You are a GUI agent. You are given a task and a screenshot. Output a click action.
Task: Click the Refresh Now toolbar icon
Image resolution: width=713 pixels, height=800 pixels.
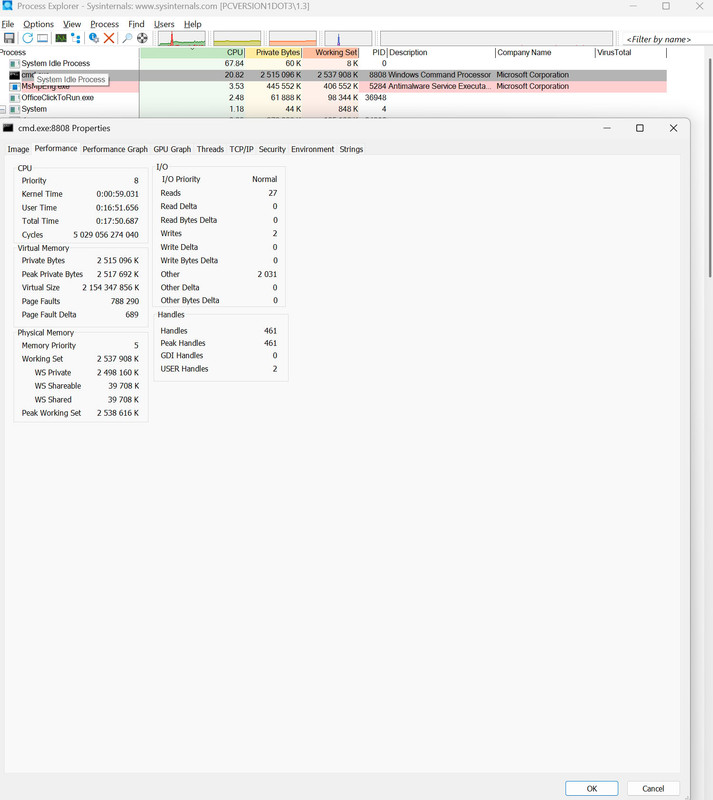pos(28,38)
